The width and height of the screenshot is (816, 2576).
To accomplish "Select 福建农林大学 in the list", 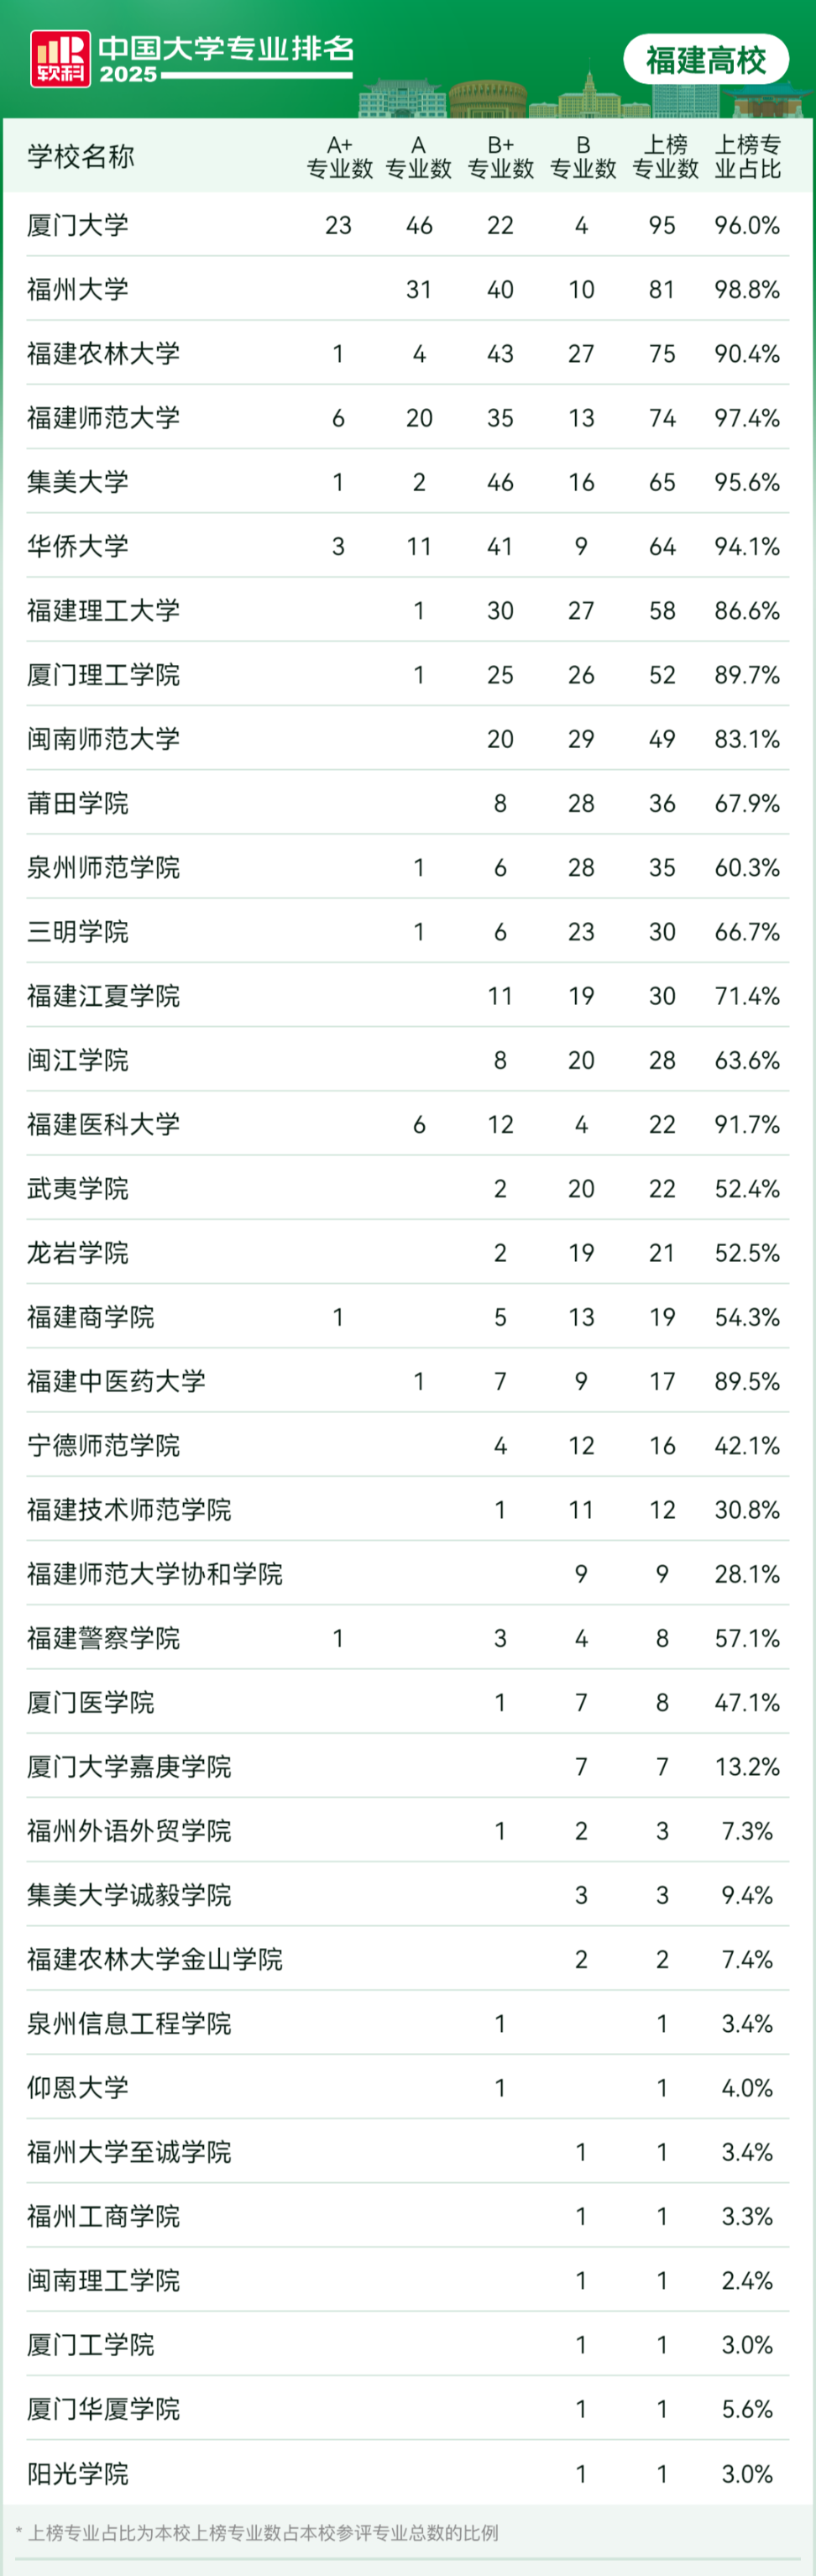I will pos(103,354).
